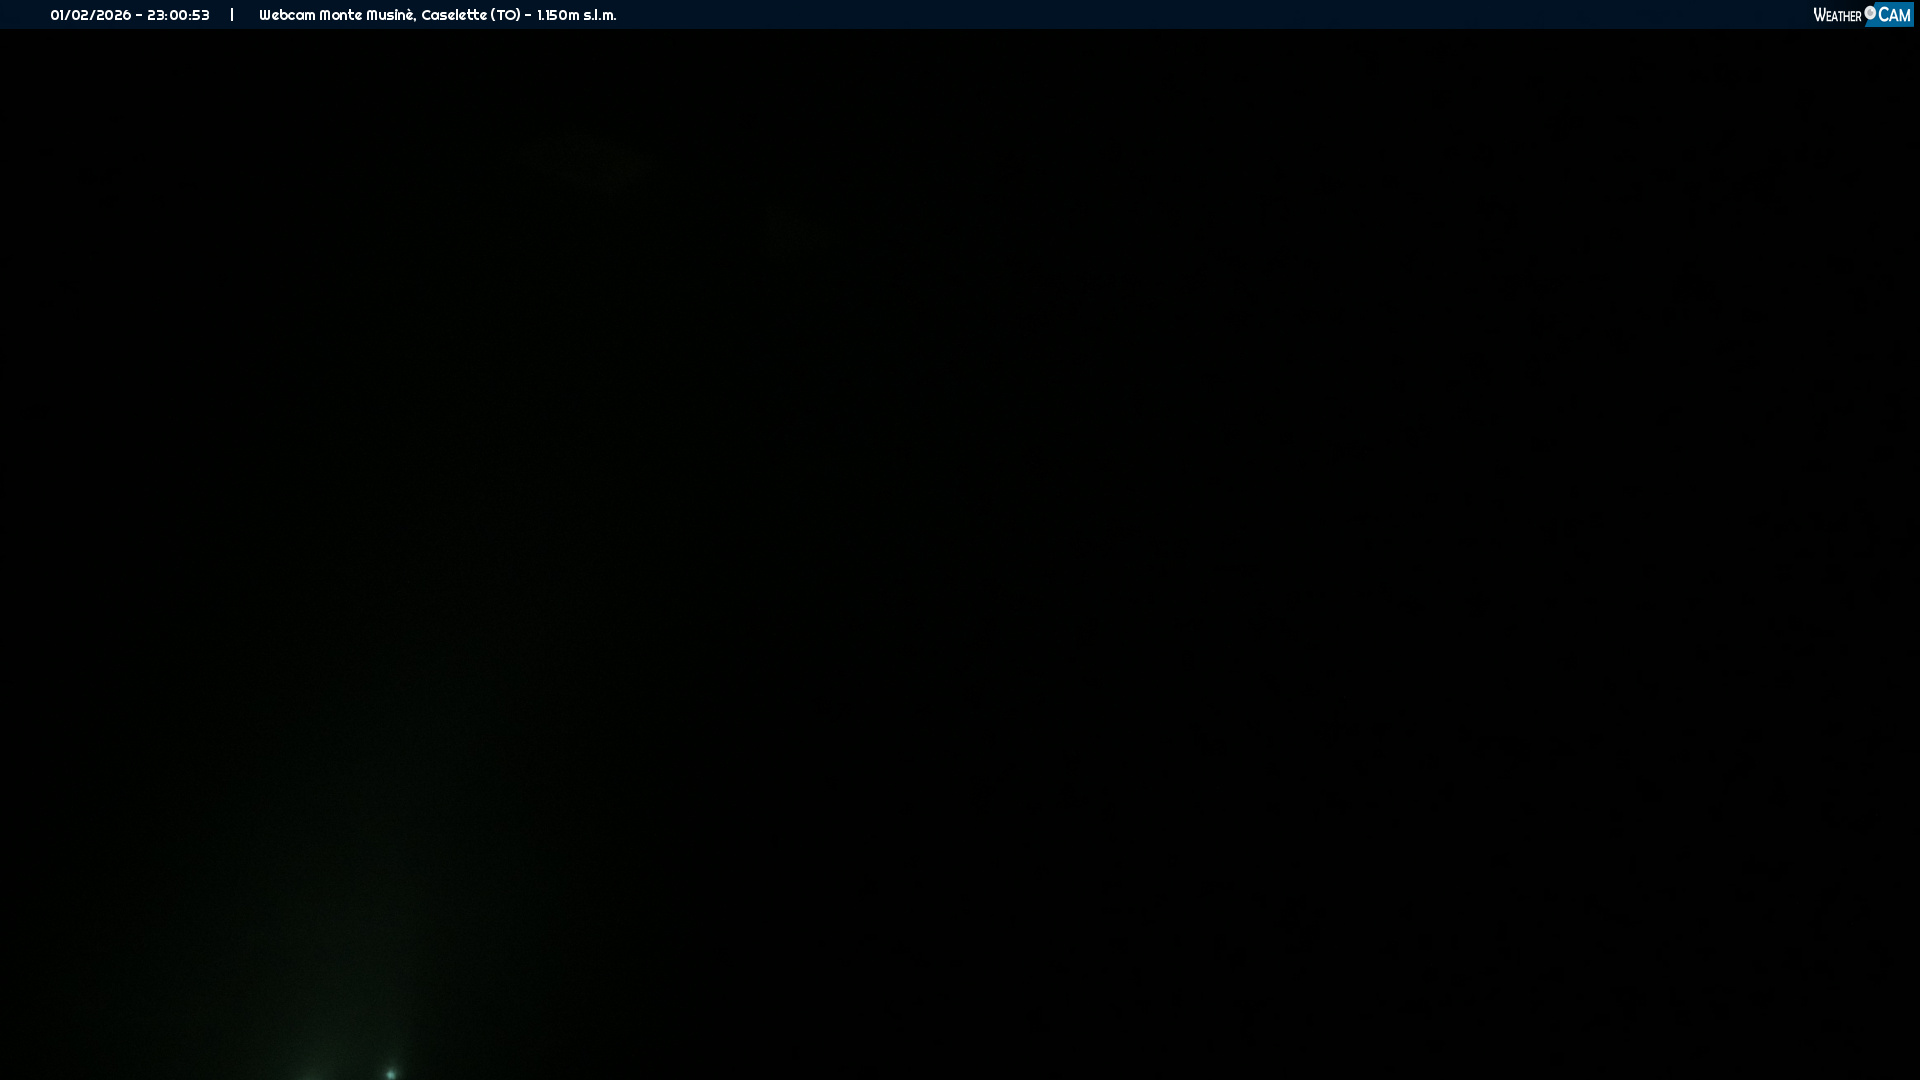Click the "Webcam Monte Musinè" title text

(336, 15)
